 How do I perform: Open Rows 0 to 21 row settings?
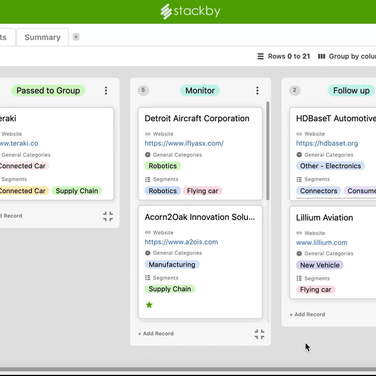(x=284, y=56)
